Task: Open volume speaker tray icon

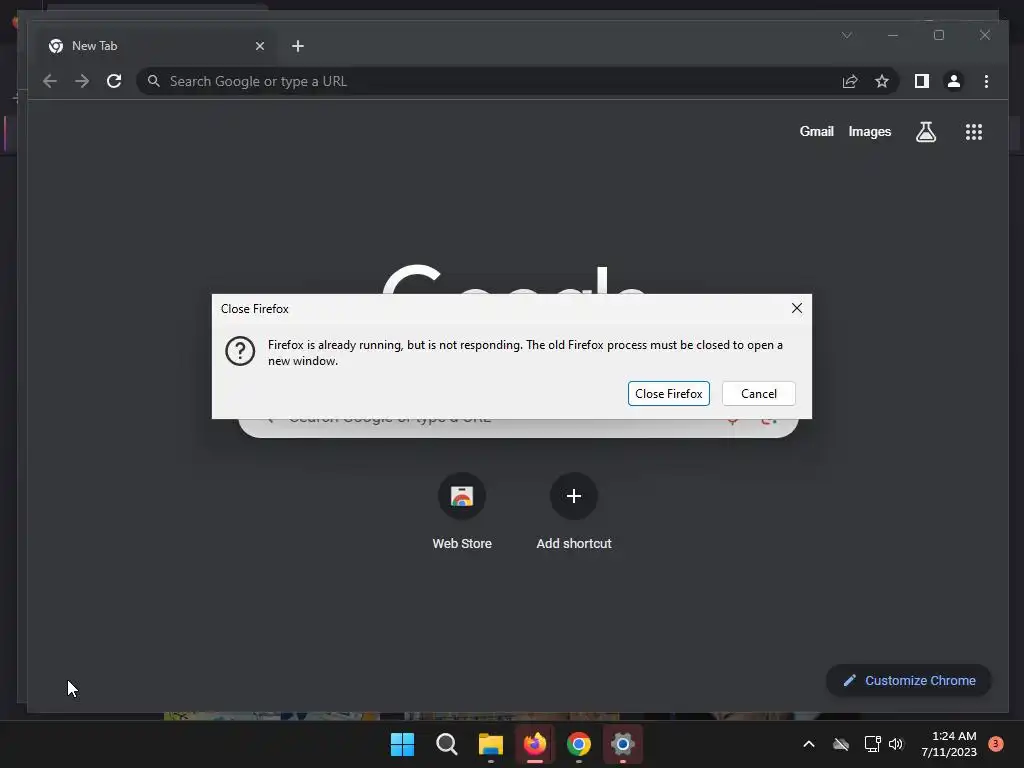Action: [x=895, y=744]
